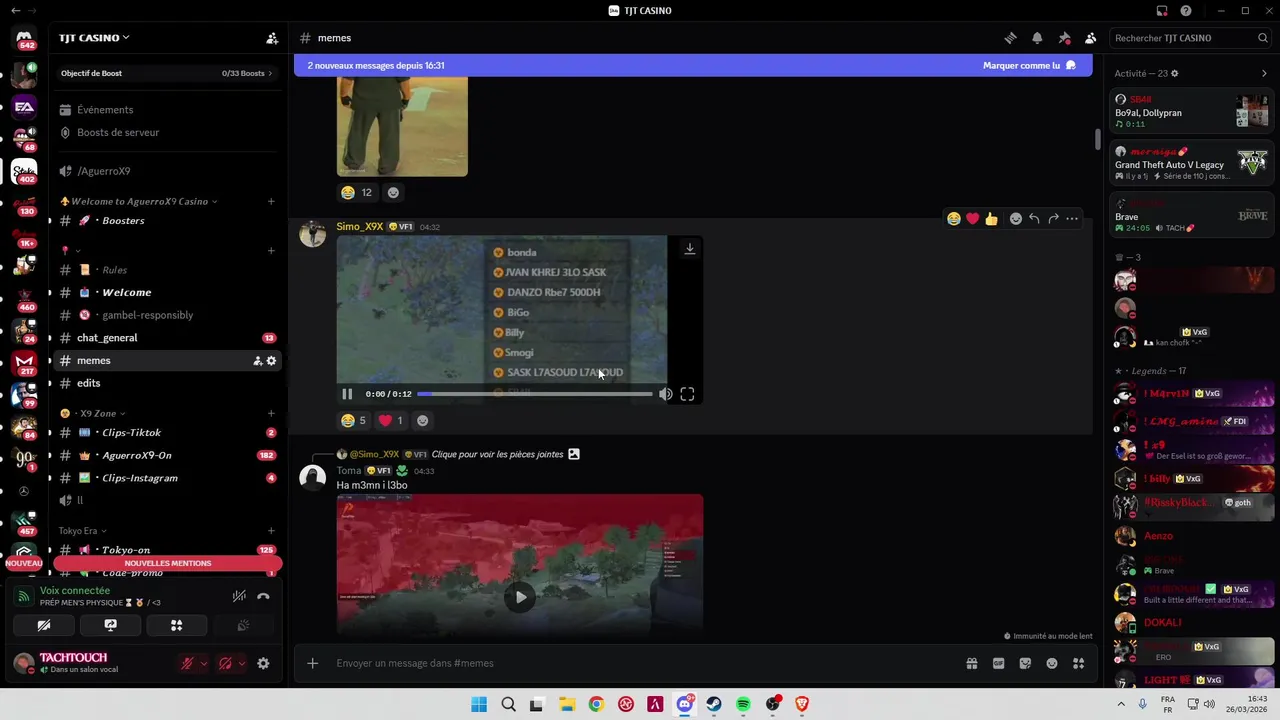Collapse Welcome to AguerroX9 Casino category

click(x=139, y=201)
